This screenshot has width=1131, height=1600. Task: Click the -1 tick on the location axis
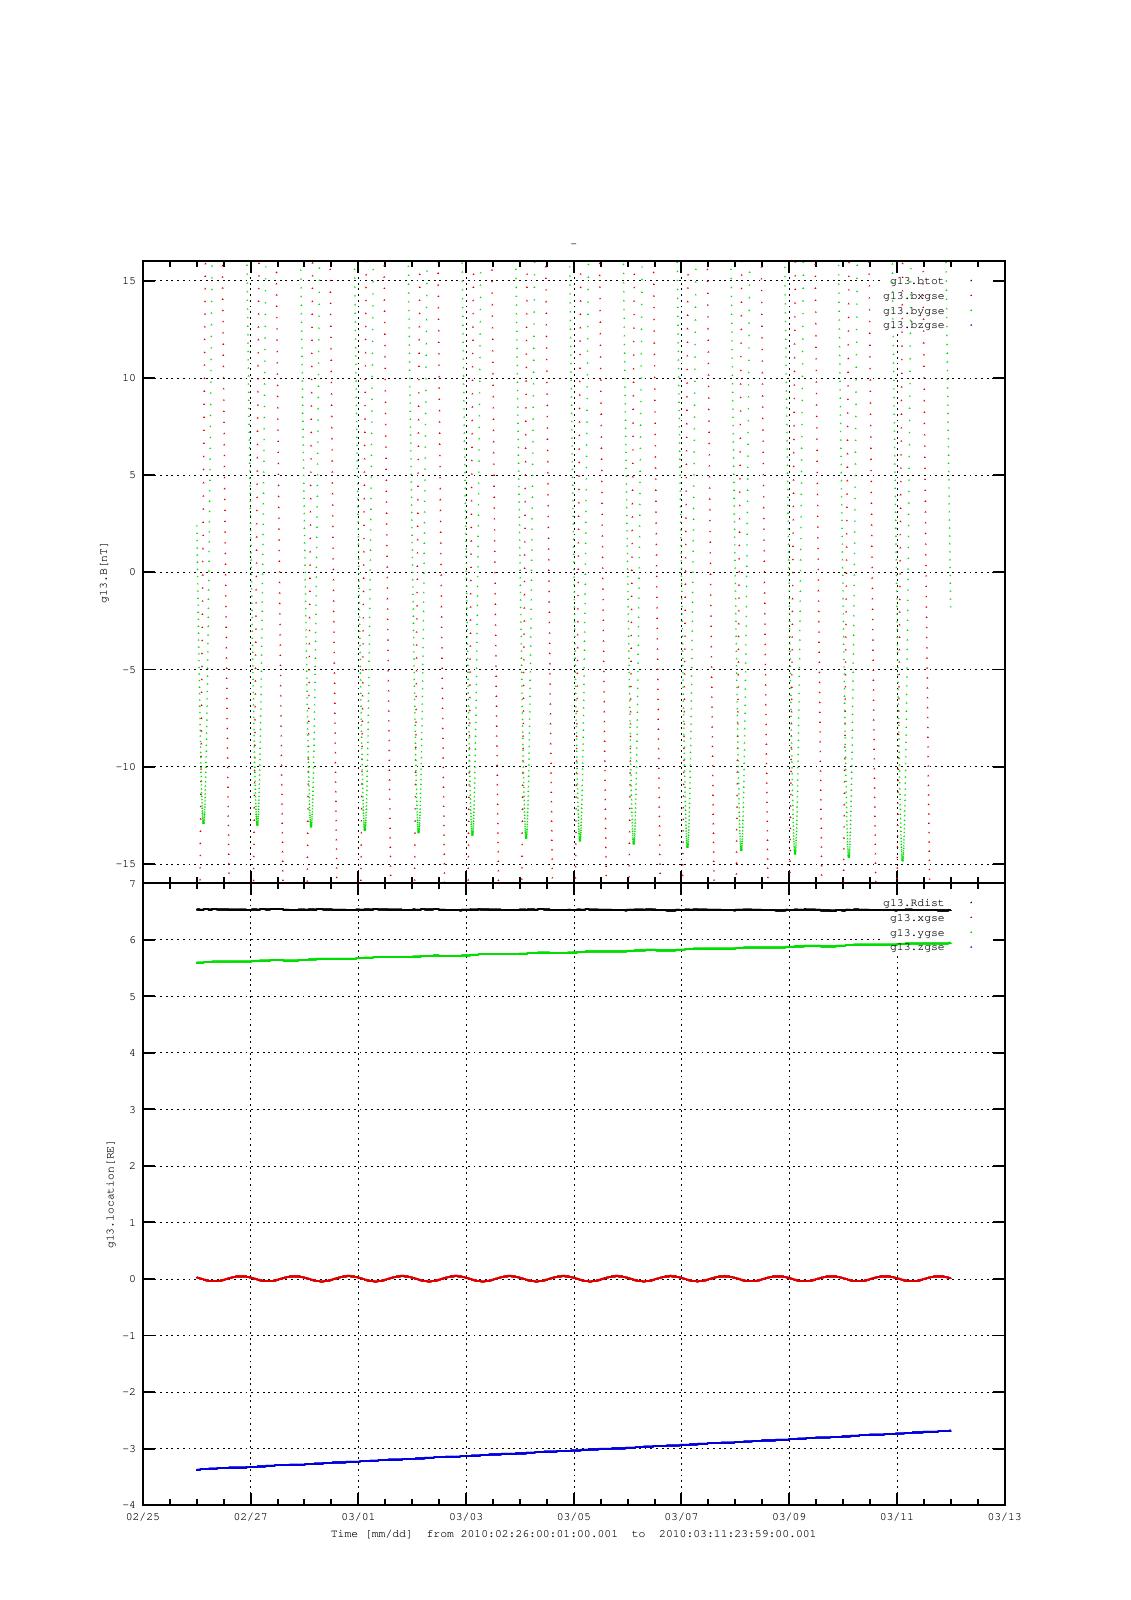click(x=130, y=1336)
